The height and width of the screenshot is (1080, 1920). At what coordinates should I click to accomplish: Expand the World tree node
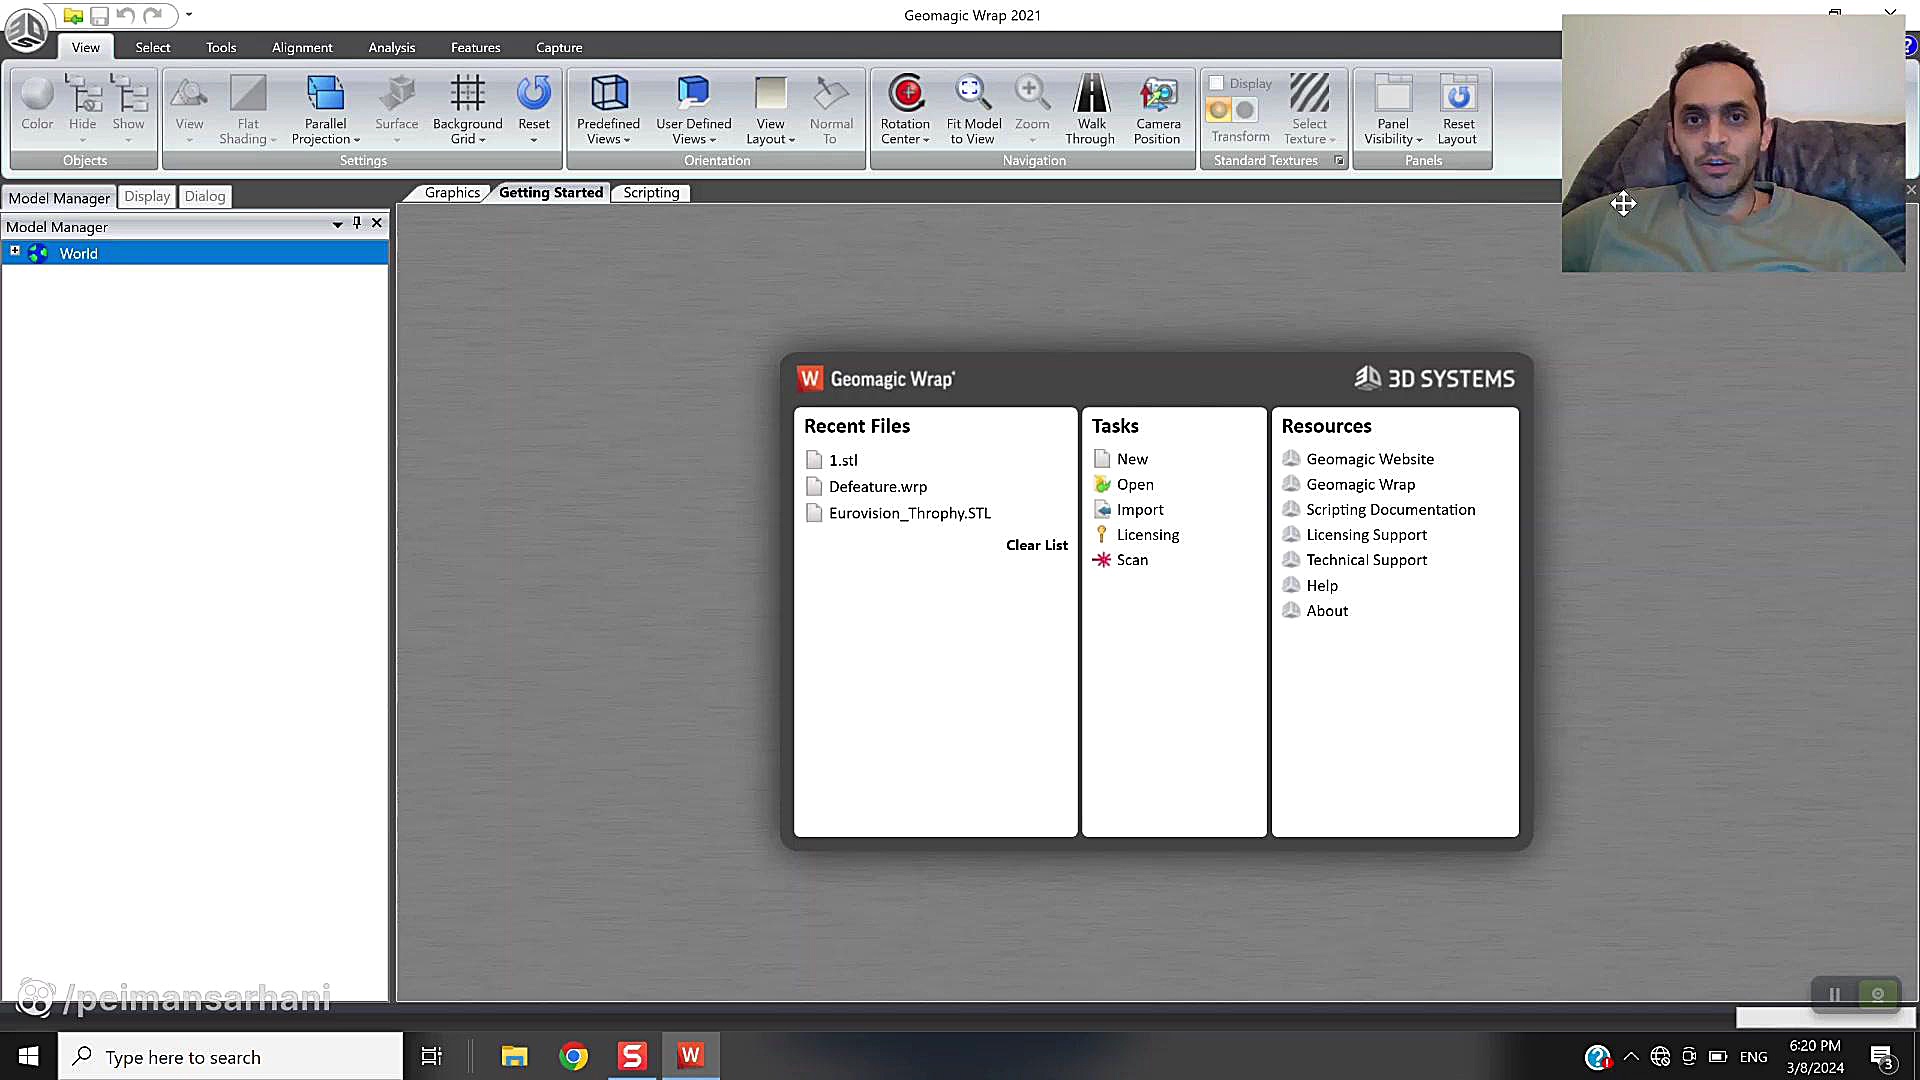point(15,251)
